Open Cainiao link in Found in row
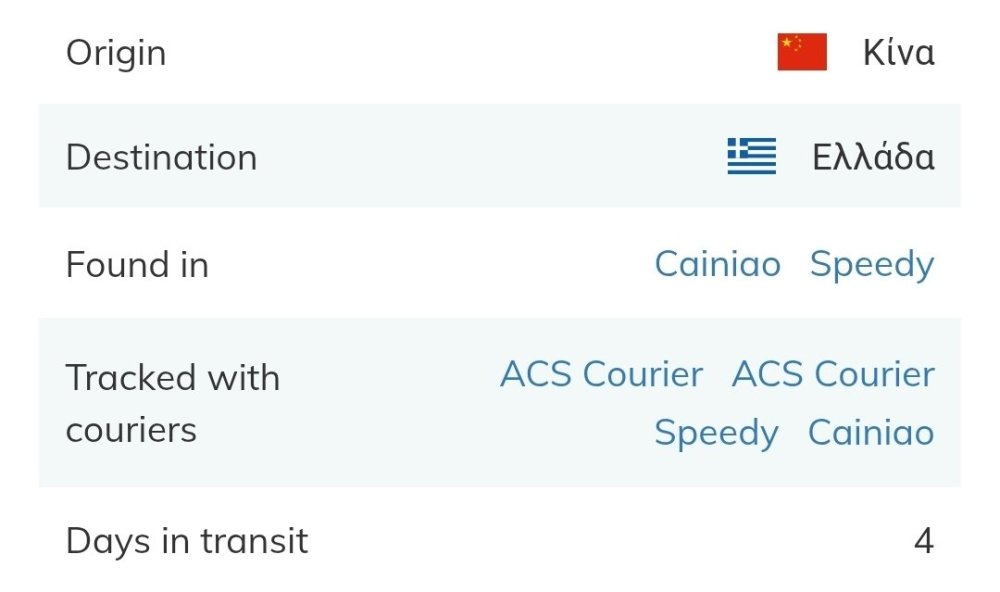Image resolution: width=1000 pixels, height=592 pixels. pyautogui.click(x=717, y=264)
